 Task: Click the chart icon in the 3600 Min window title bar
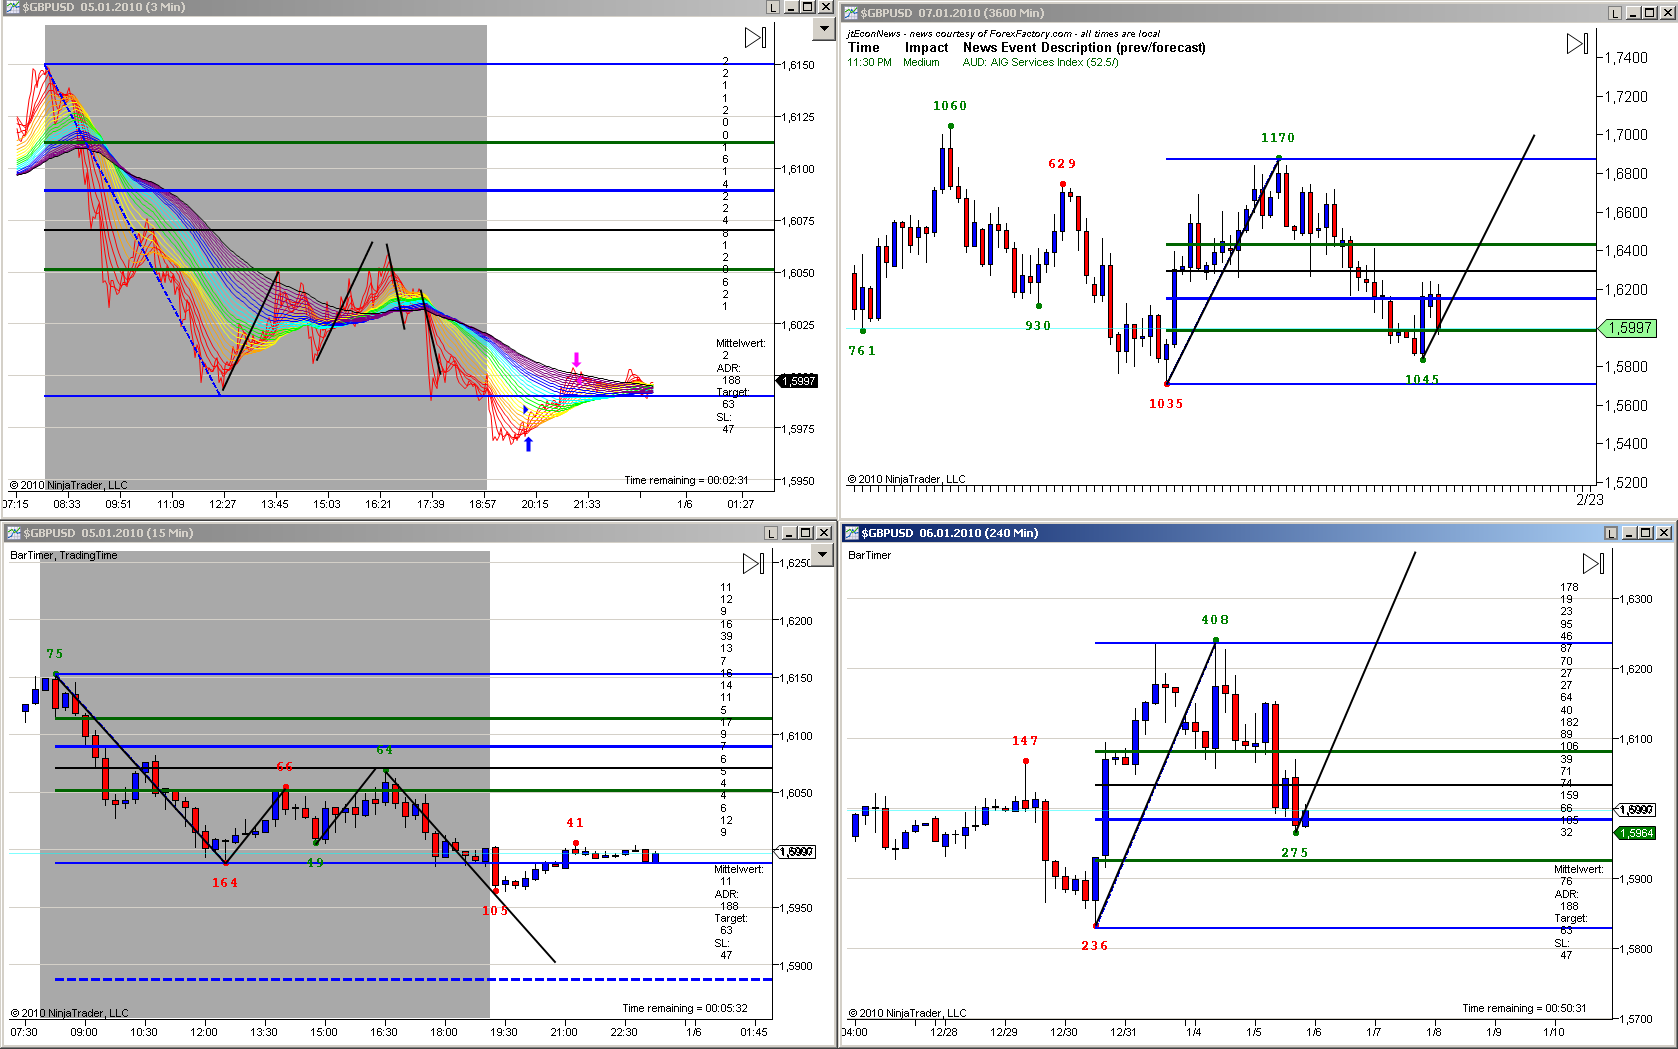tap(851, 13)
